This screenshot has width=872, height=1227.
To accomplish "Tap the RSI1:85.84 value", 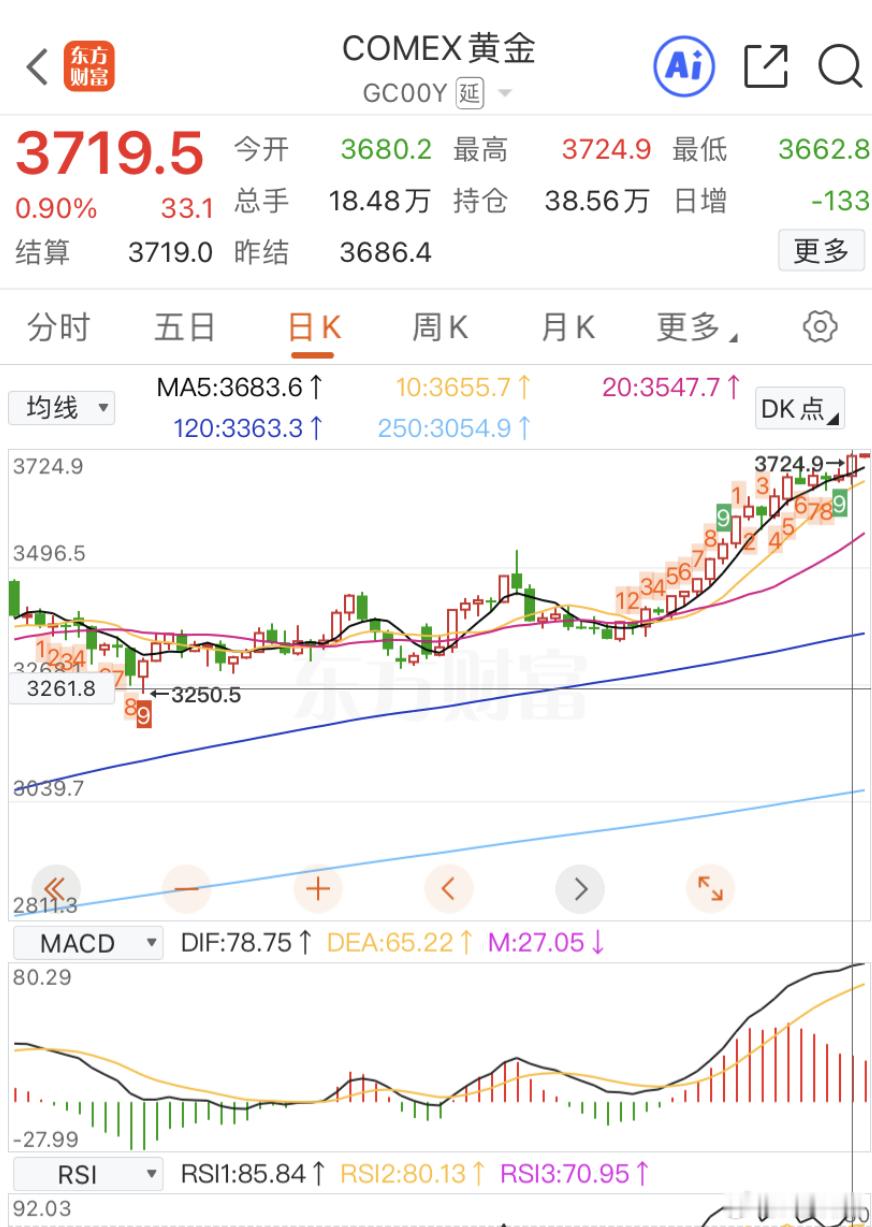I will [254, 1173].
